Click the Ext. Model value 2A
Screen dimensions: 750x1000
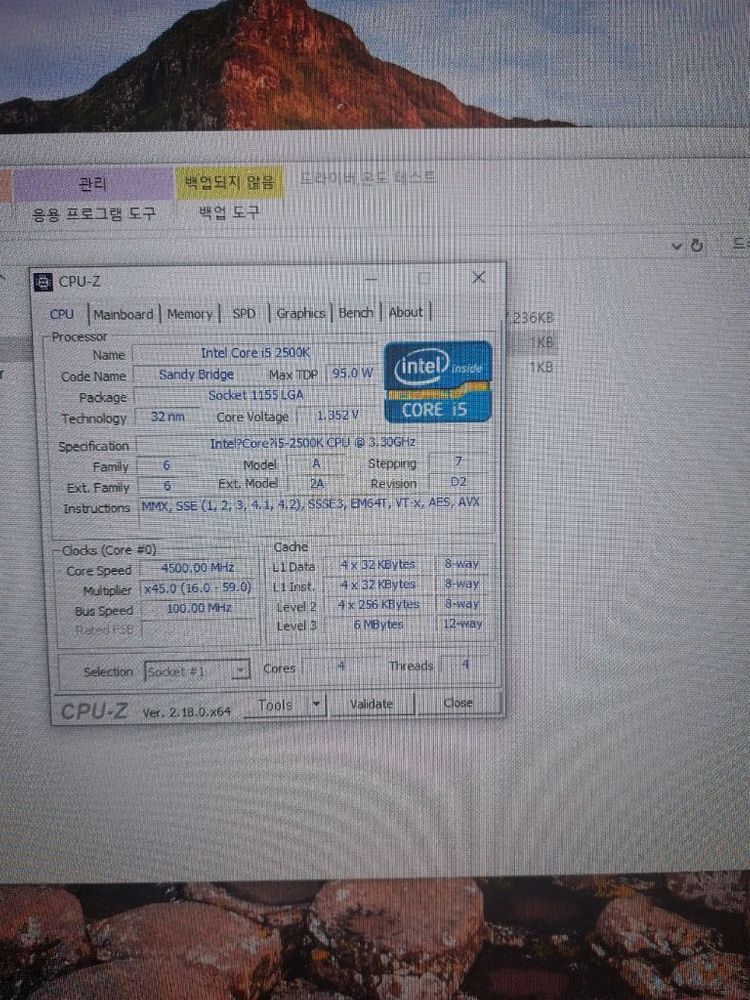click(x=316, y=484)
